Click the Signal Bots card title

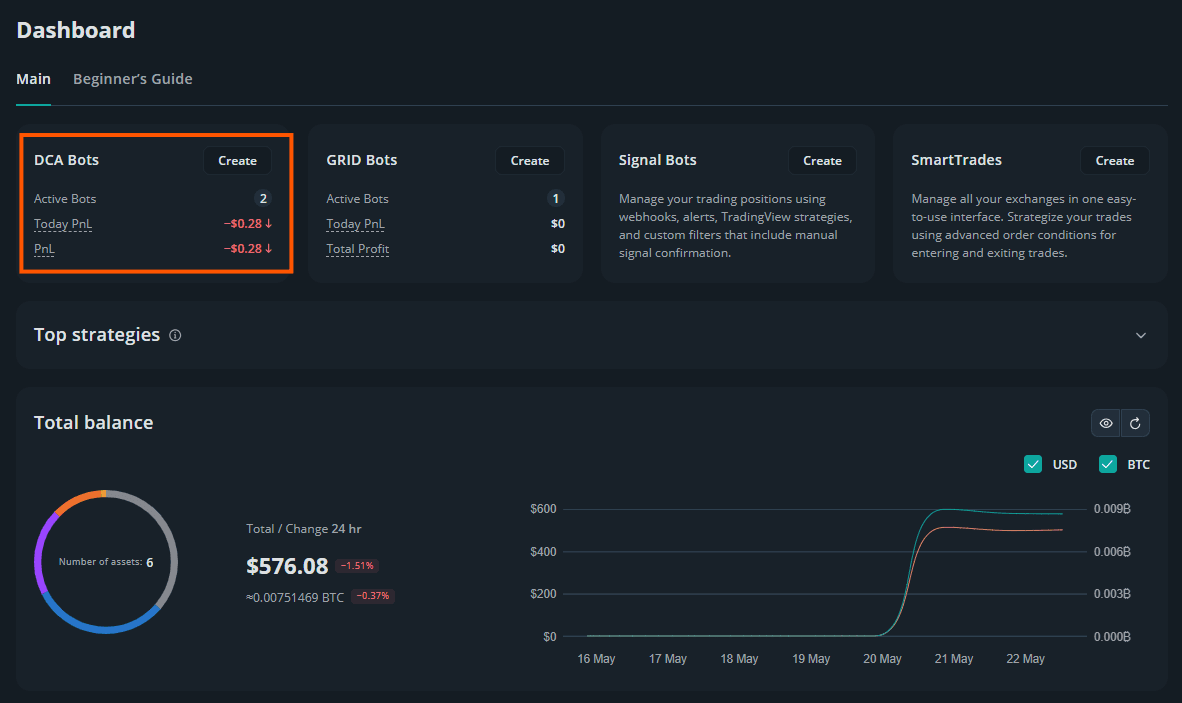(657, 160)
